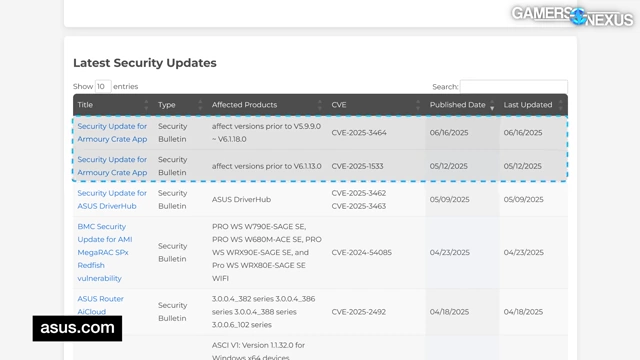Click the ASUS DriverHub affected product cell

(241, 200)
